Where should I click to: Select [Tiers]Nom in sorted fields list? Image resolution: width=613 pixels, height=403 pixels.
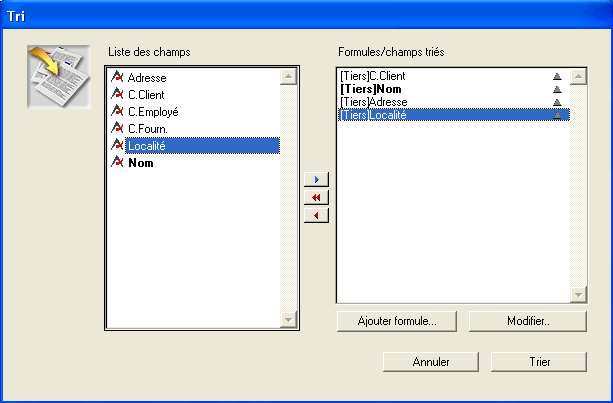tap(371, 89)
